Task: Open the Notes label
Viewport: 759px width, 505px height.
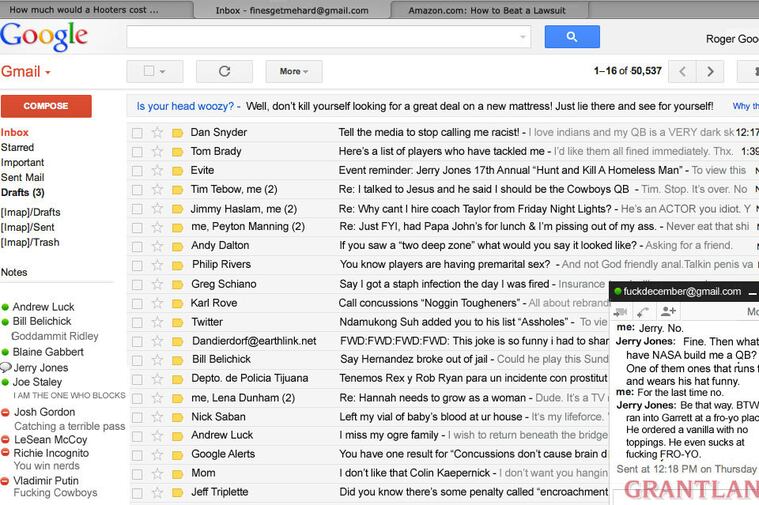Action: point(14,272)
